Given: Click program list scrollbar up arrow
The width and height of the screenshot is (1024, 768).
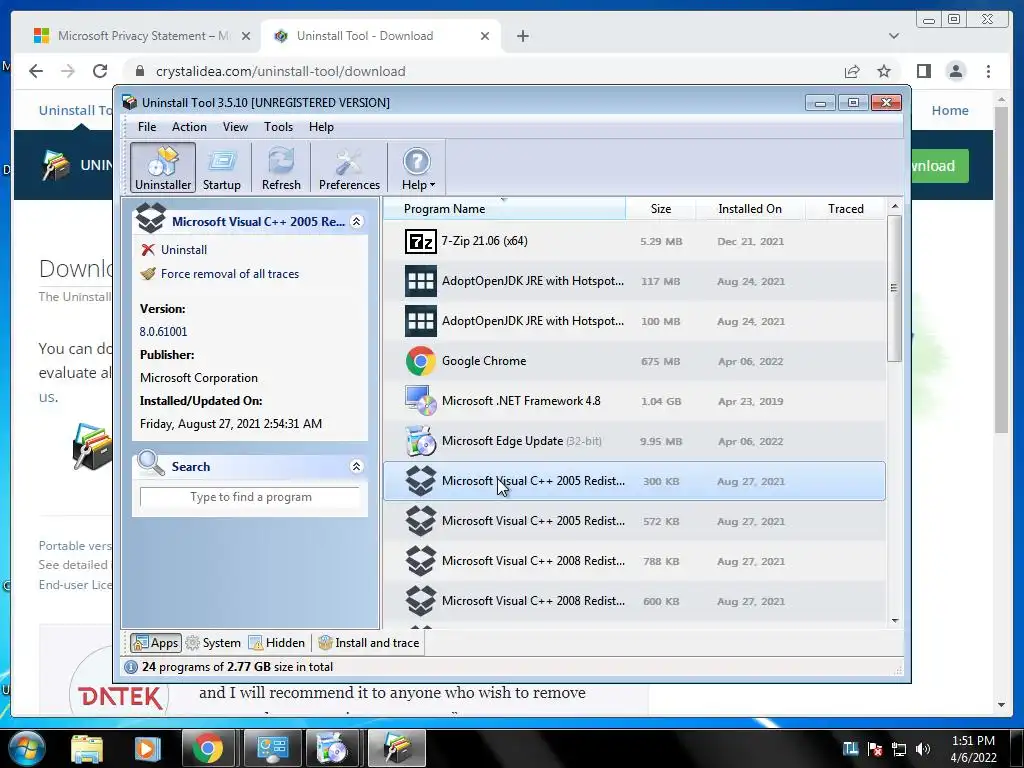Looking at the screenshot, I should click(x=895, y=206).
